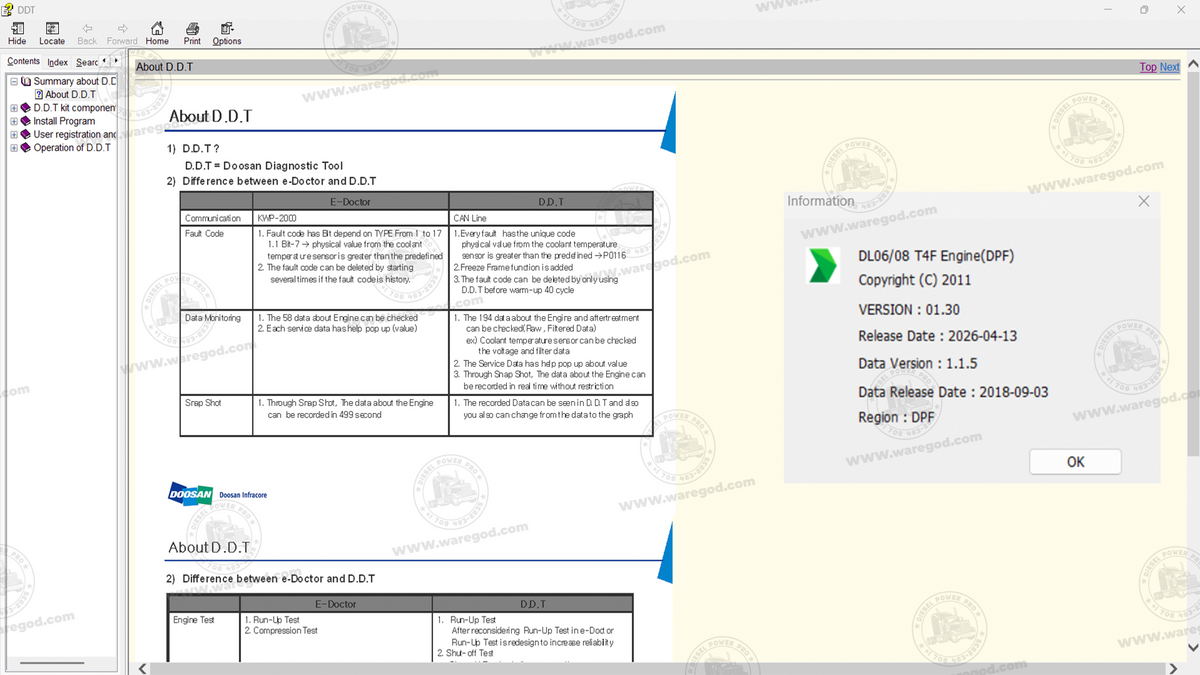This screenshot has width=1200, height=675.
Task: Go to Home page in help viewer
Action: (x=157, y=34)
